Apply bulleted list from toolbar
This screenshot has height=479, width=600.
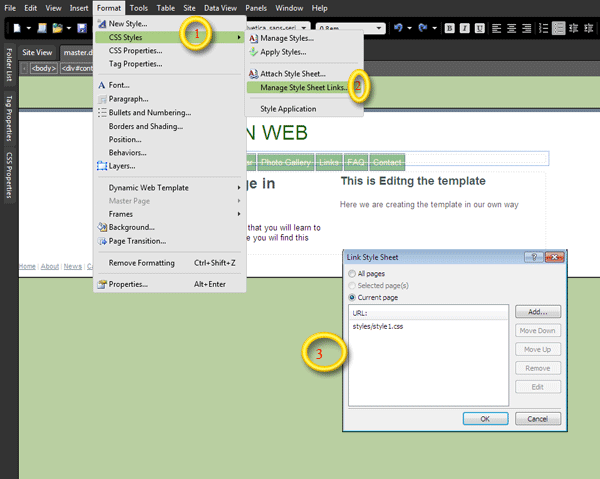tap(559, 28)
